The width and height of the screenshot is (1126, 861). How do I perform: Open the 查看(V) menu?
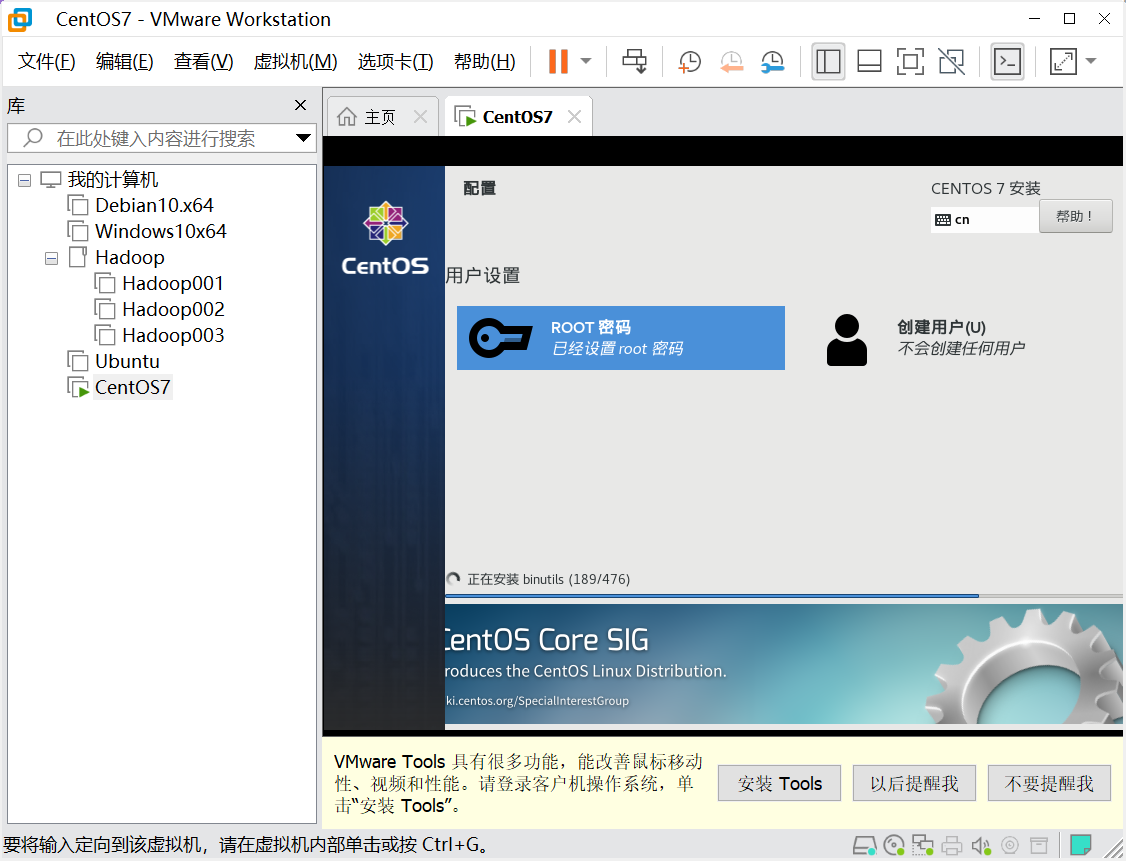click(203, 62)
